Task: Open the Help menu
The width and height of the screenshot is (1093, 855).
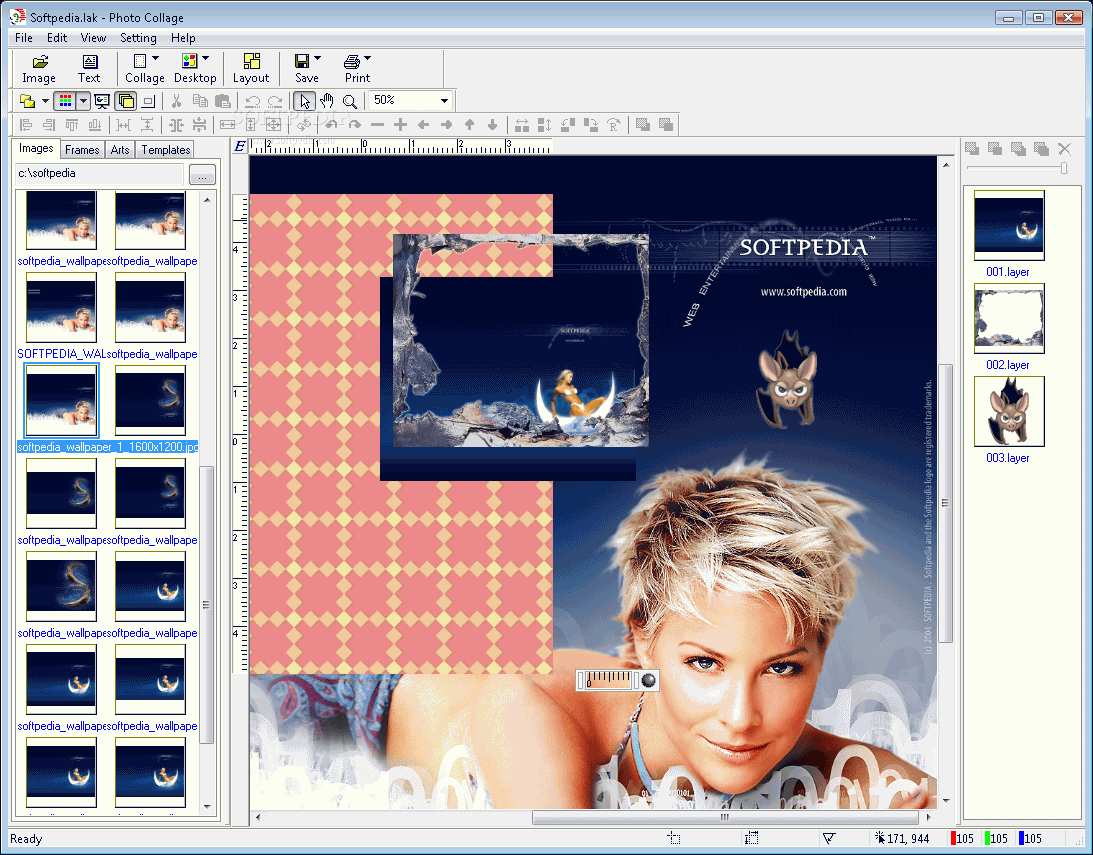Action: point(183,38)
